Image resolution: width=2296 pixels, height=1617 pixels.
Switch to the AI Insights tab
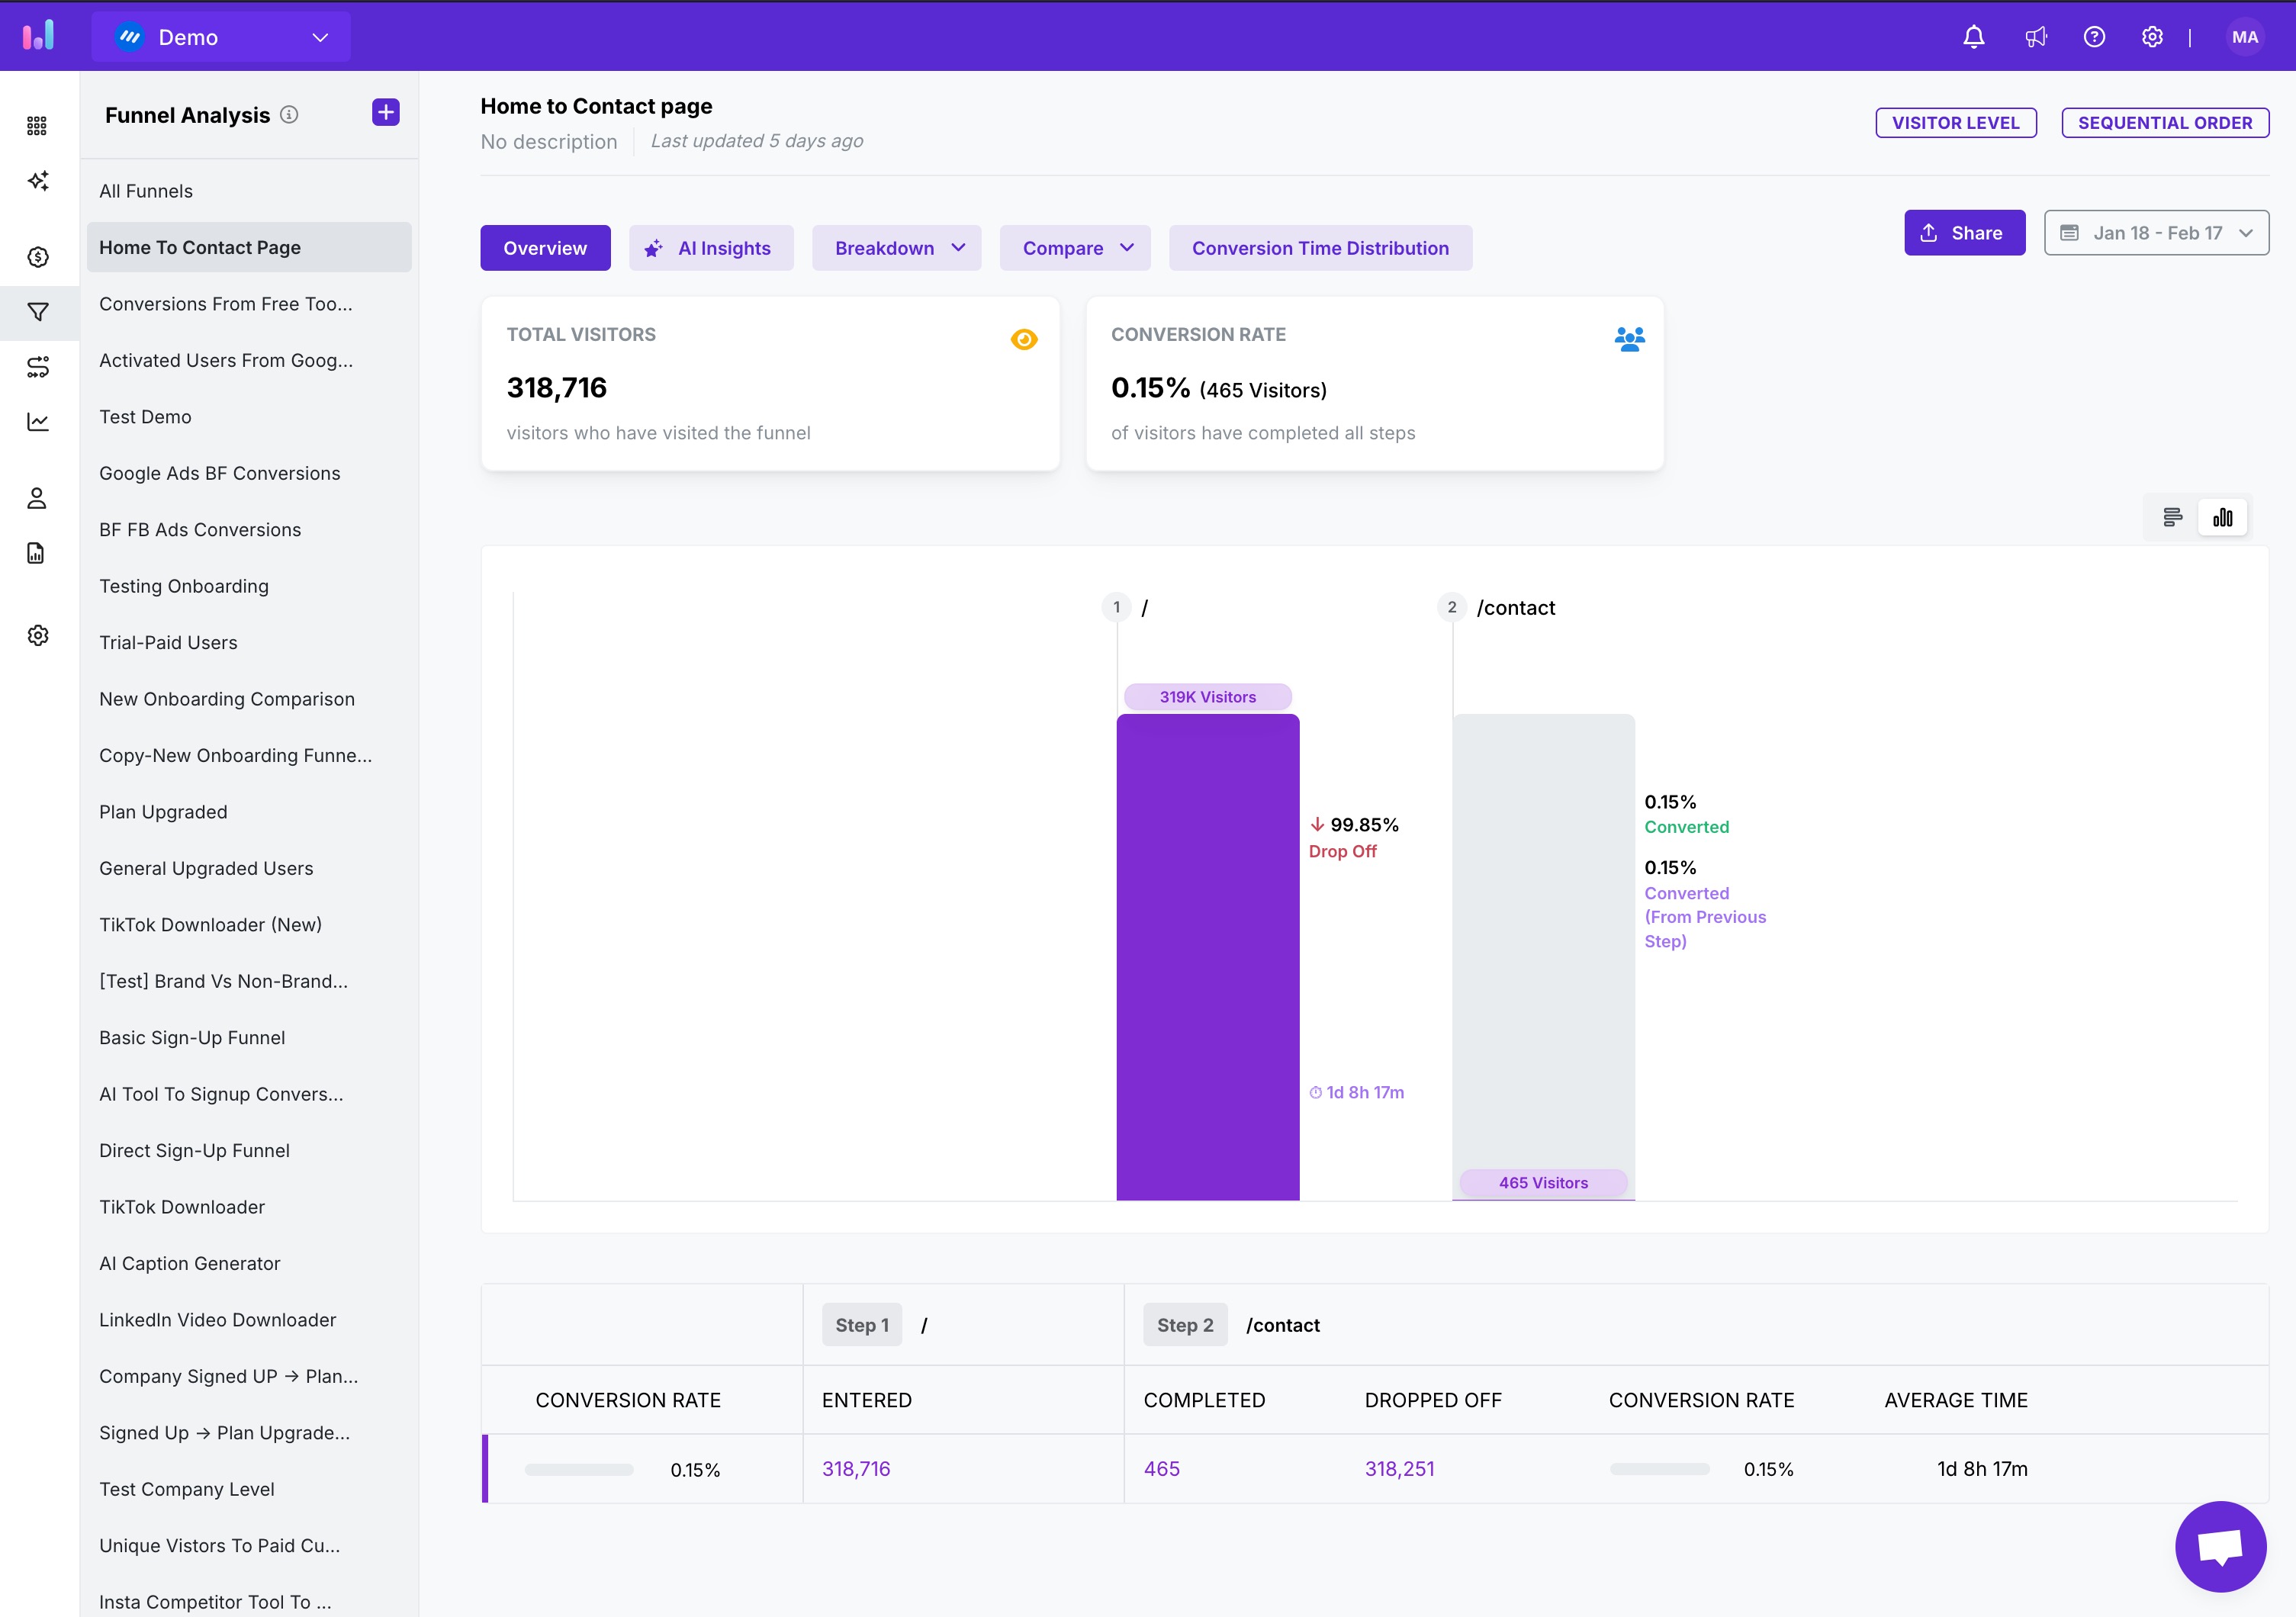[x=711, y=248]
